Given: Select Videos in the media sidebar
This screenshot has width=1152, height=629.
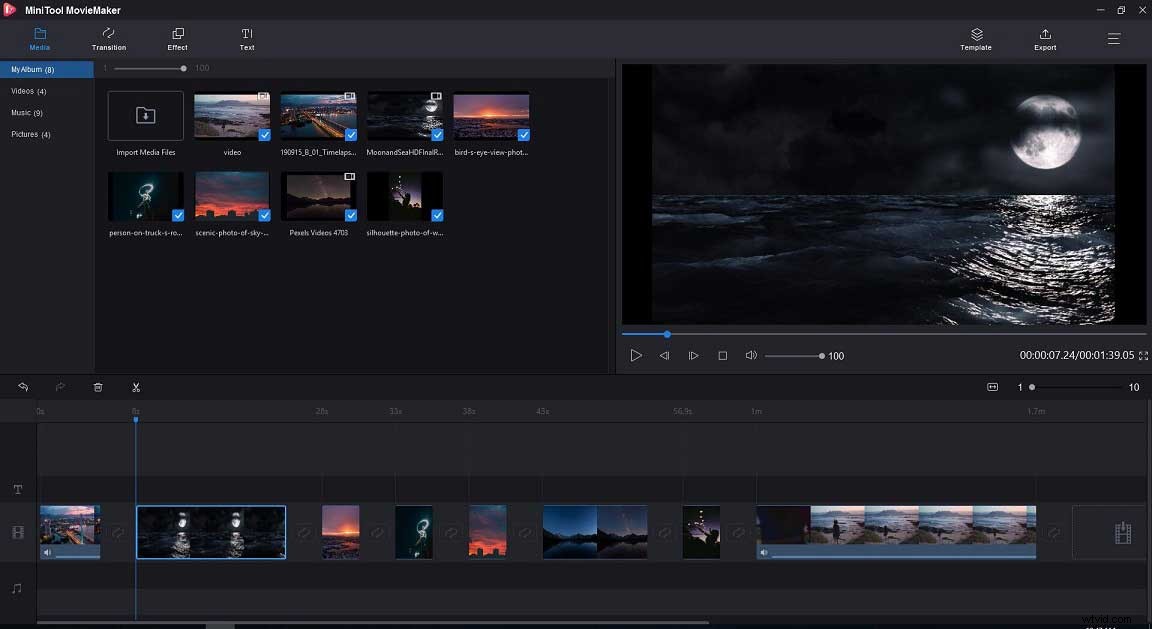Looking at the screenshot, I should coord(30,90).
